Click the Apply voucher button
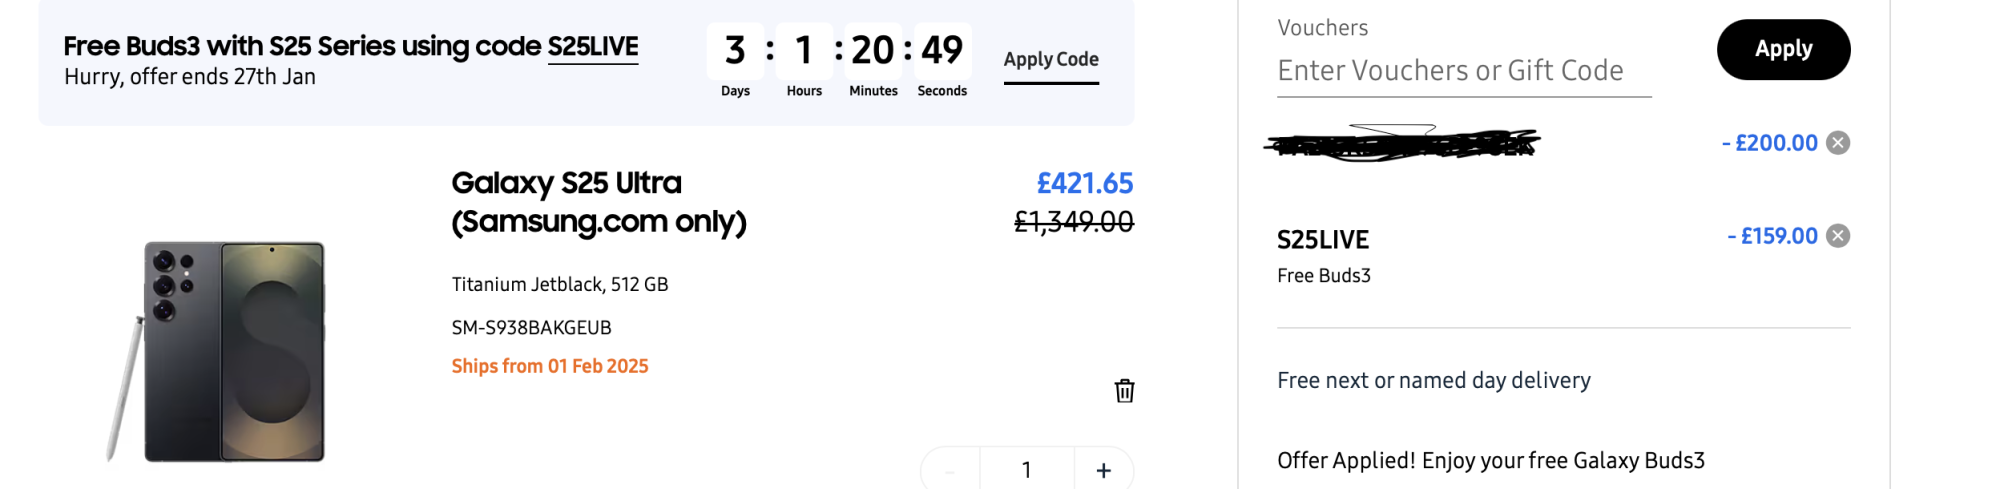The height and width of the screenshot is (489, 2000). click(x=1783, y=49)
